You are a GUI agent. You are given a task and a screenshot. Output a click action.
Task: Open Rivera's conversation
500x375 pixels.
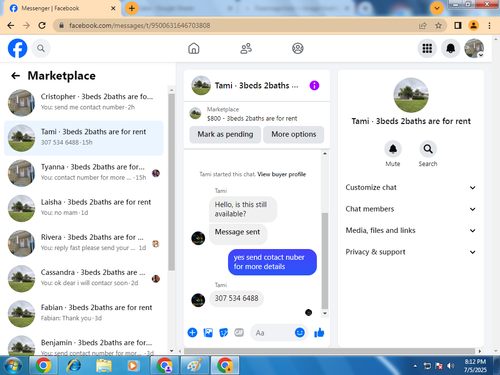click(83, 243)
